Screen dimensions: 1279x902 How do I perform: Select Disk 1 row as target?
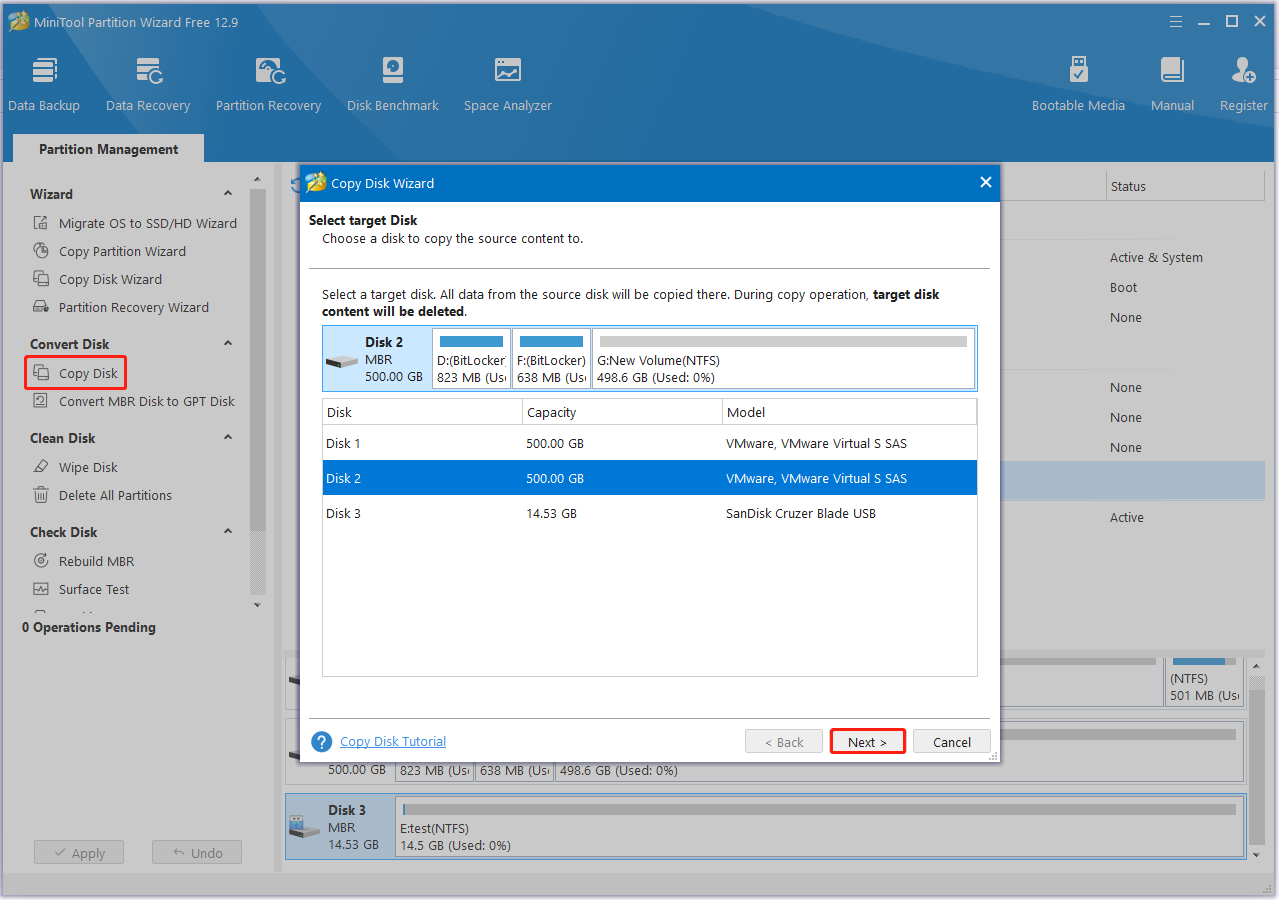pos(649,443)
